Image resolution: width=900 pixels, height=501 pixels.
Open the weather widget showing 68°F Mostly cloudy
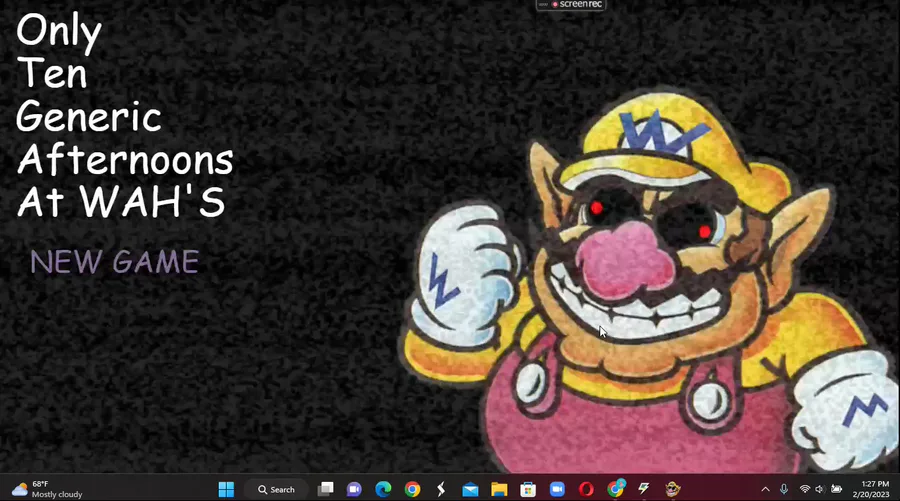coord(47,490)
